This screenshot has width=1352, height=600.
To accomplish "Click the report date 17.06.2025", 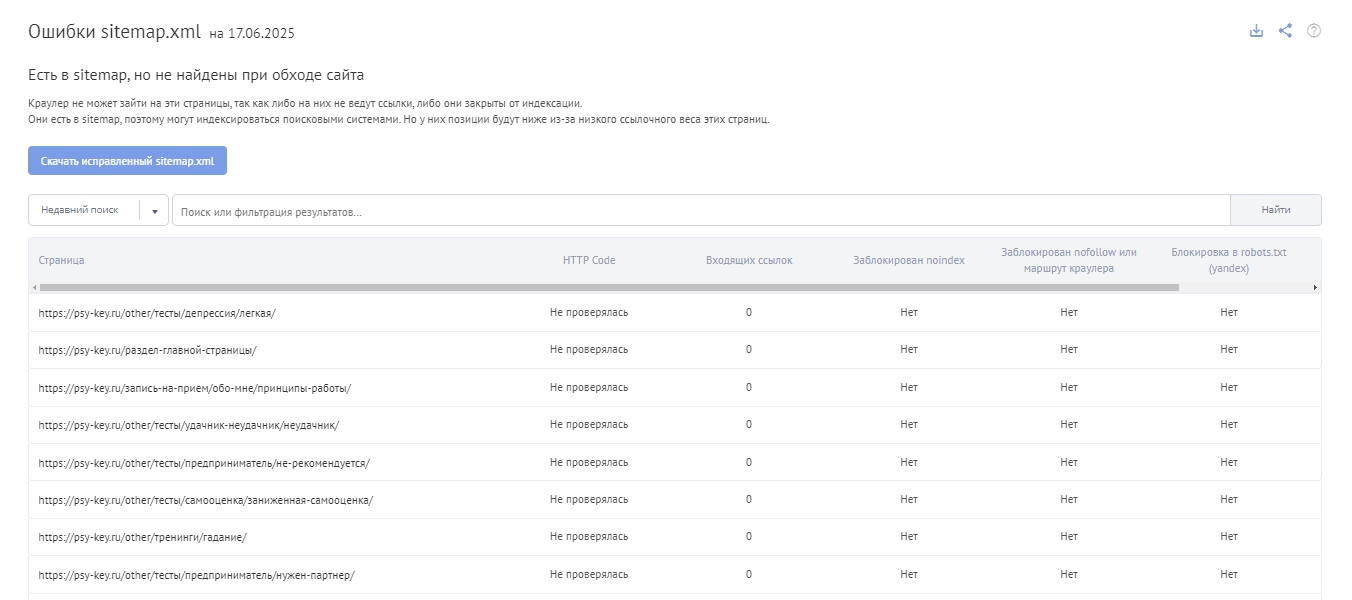I will tap(261, 34).
